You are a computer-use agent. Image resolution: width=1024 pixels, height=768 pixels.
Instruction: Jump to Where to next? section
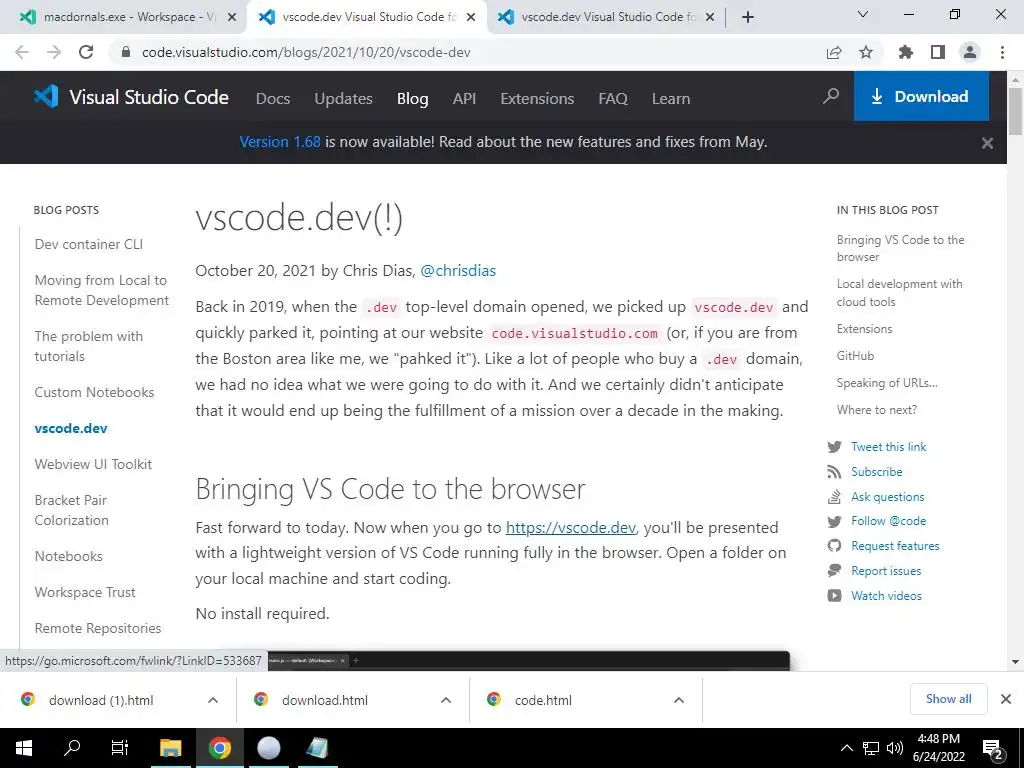point(876,409)
